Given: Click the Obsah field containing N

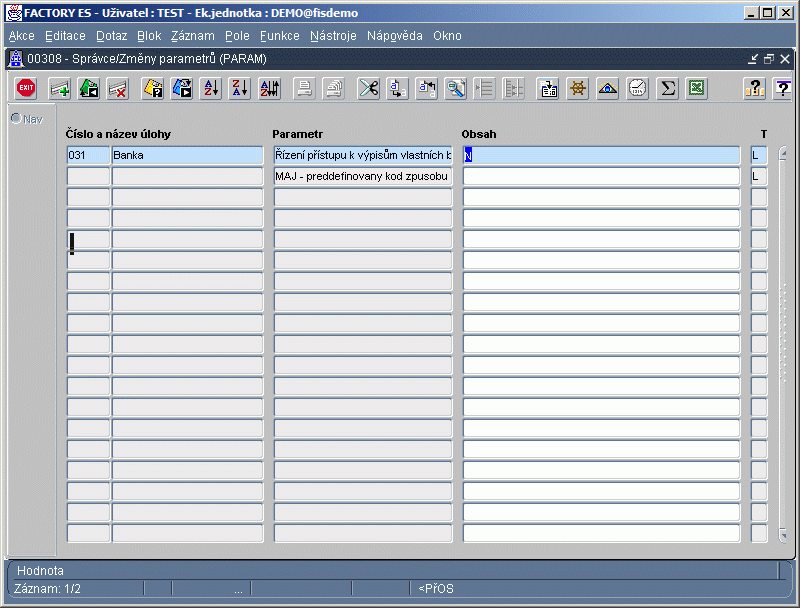Looking at the screenshot, I should tap(601, 155).
